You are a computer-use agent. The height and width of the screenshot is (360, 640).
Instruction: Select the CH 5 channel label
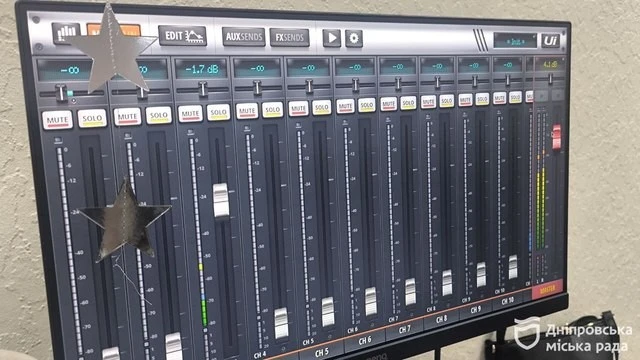(322, 352)
